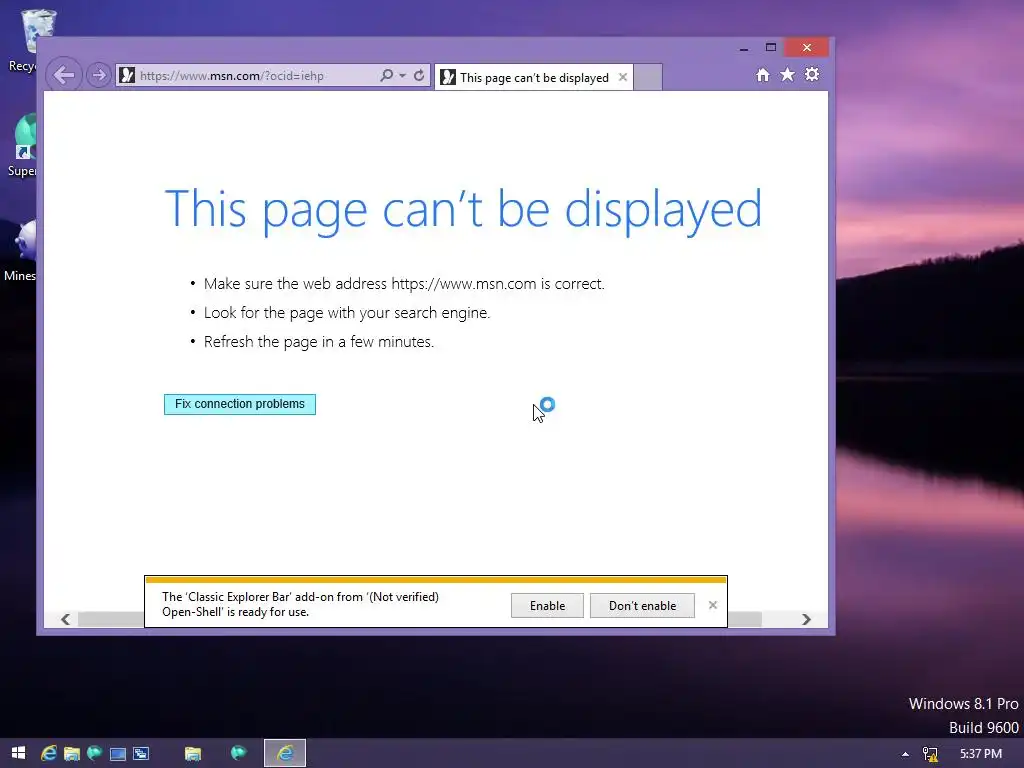Click 'Look for the page with your search engine'
Image resolution: width=1024 pixels, height=768 pixels.
tap(347, 313)
